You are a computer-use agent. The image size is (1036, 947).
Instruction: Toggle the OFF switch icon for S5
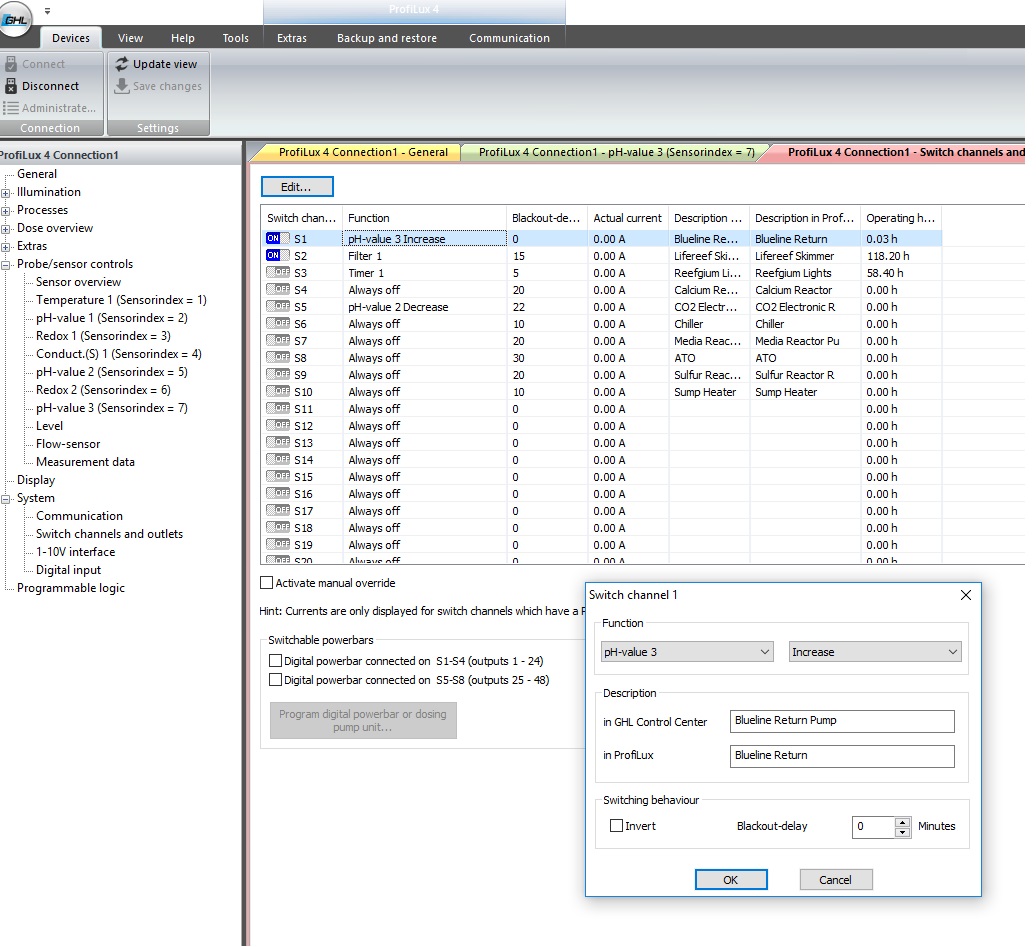click(278, 307)
